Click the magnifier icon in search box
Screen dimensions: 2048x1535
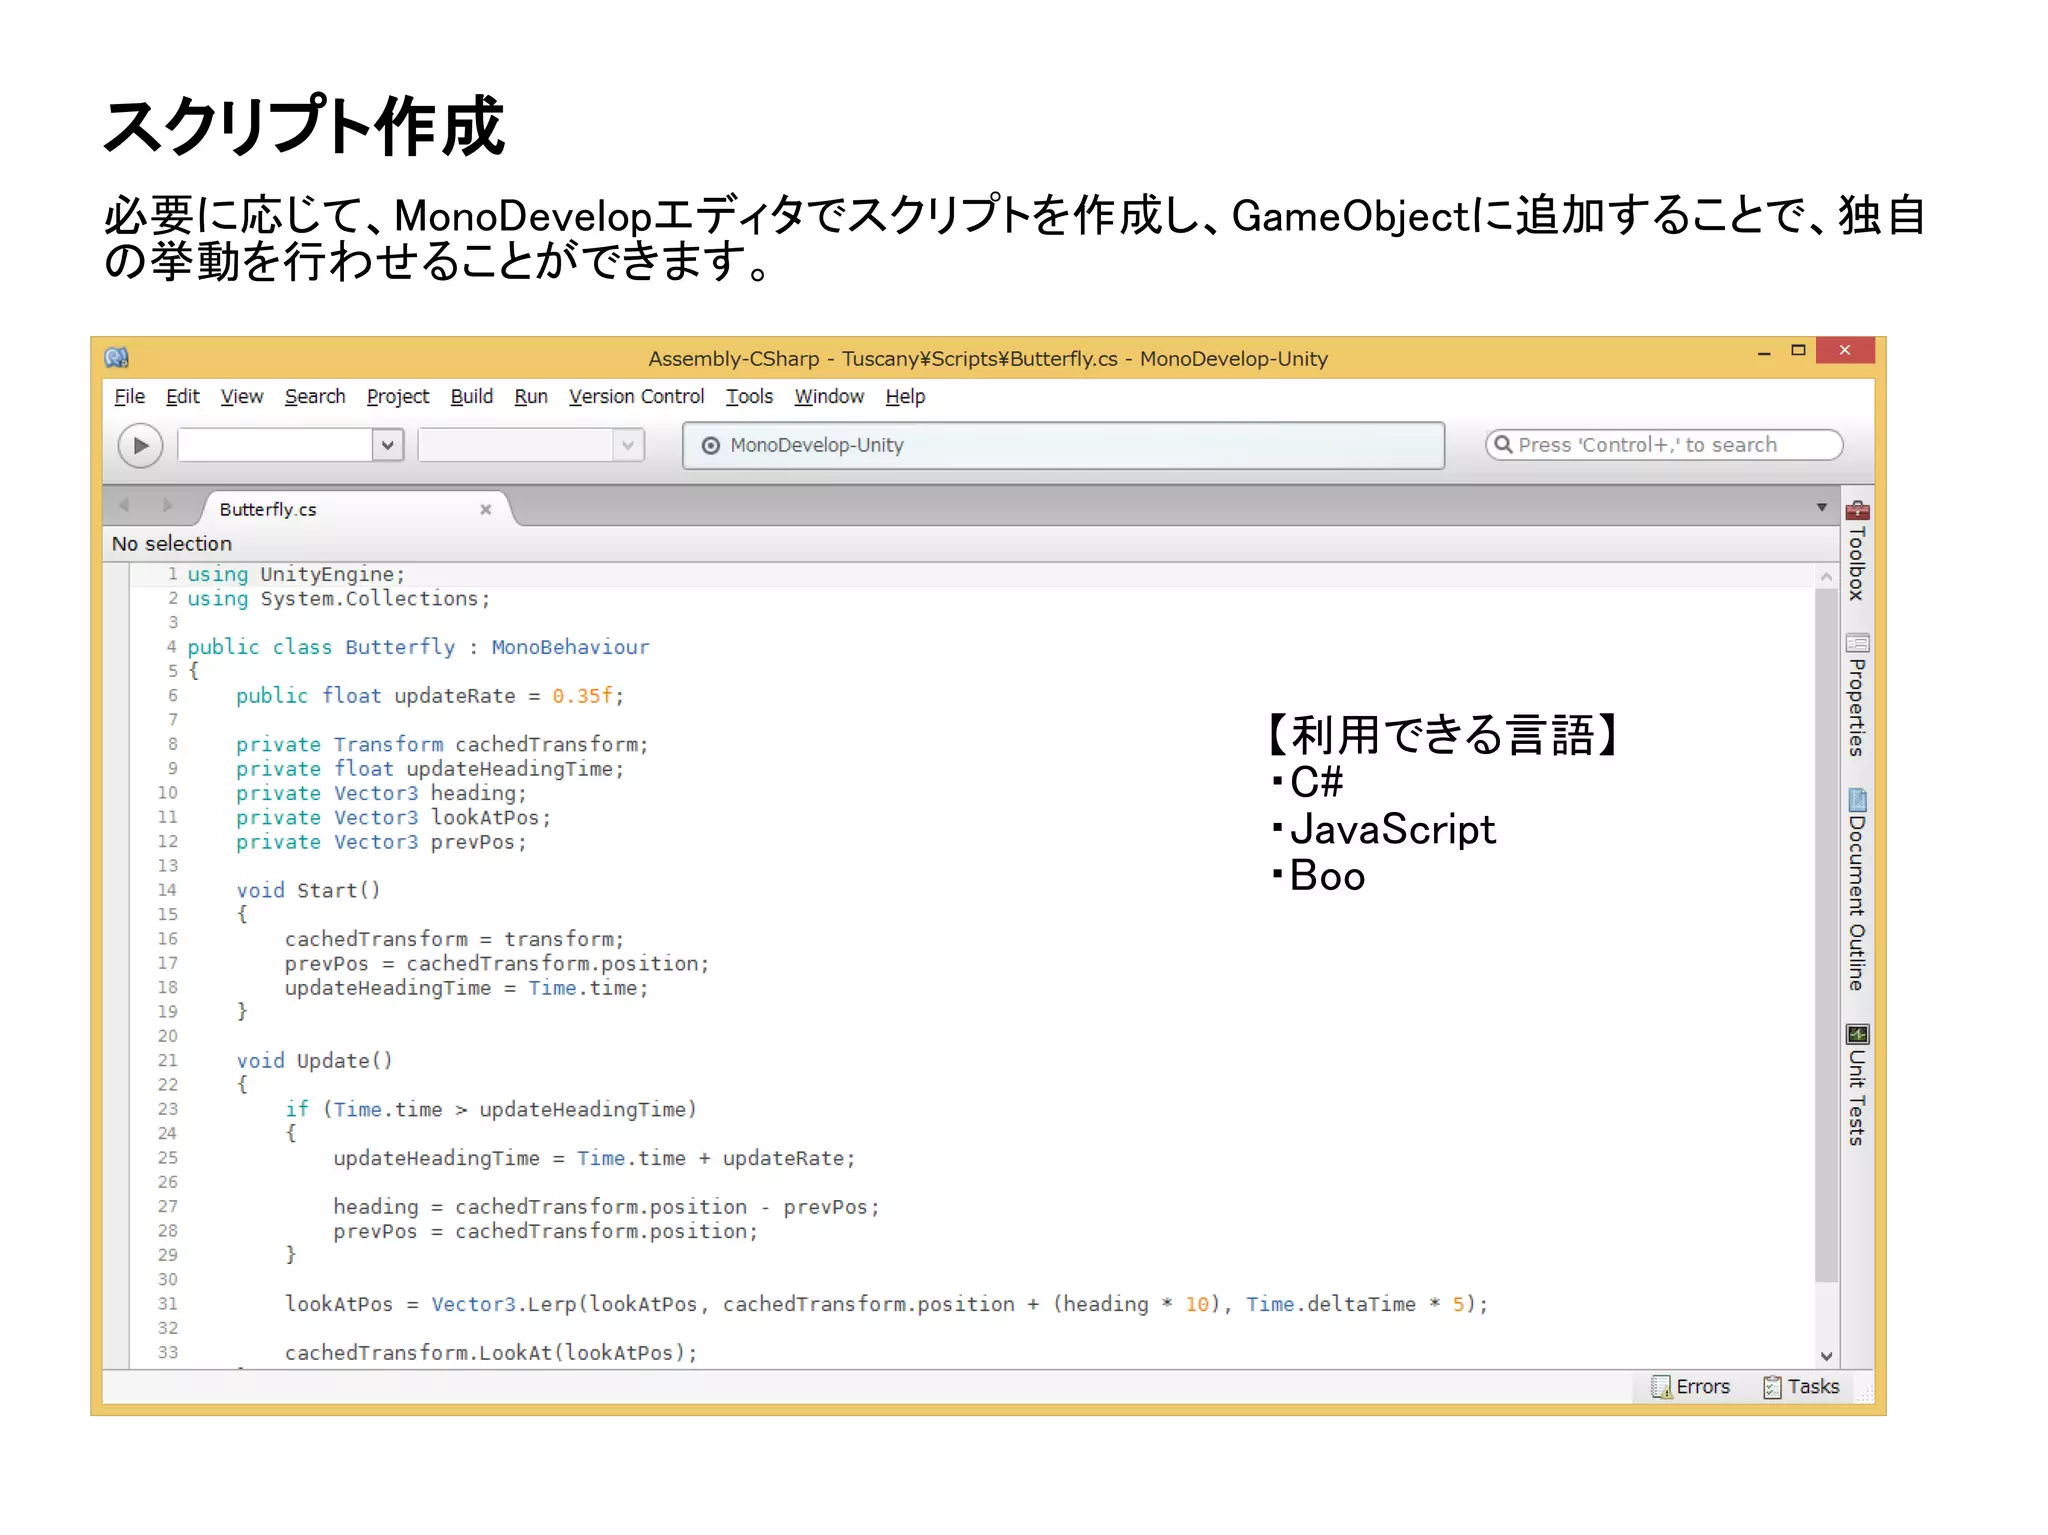click(x=1502, y=445)
